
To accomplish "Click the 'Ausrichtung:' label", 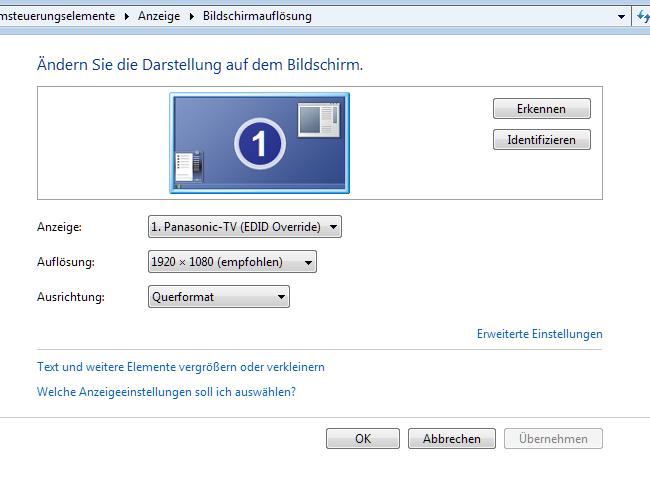I will point(70,297).
